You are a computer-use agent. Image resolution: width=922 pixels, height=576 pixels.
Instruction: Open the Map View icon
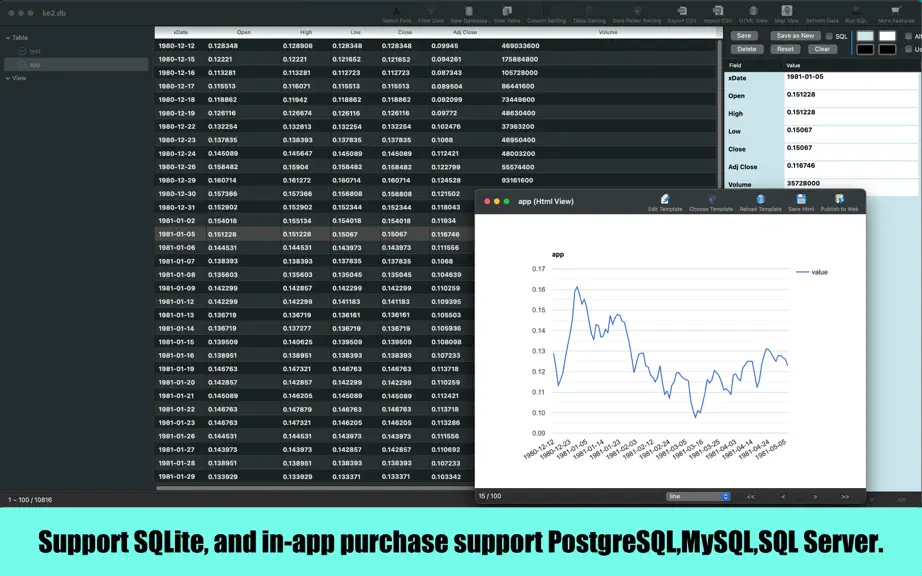pos(787,11)
